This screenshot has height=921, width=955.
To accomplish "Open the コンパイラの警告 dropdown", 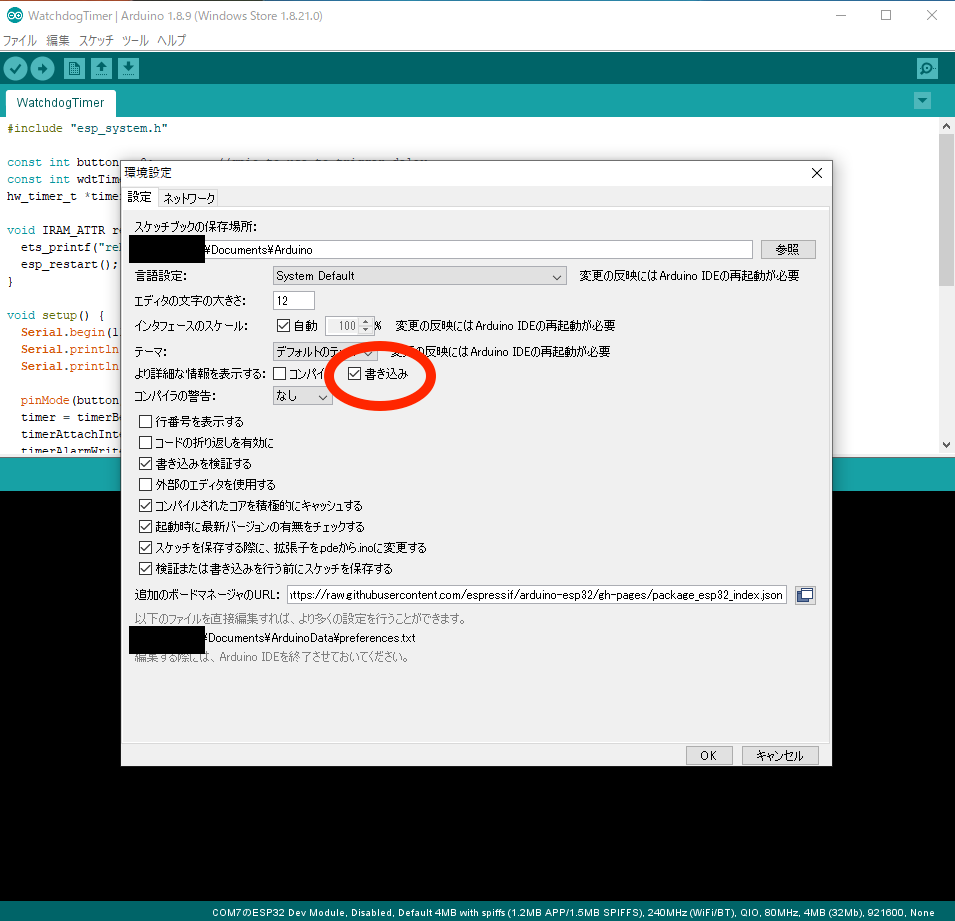I will 303,396.
